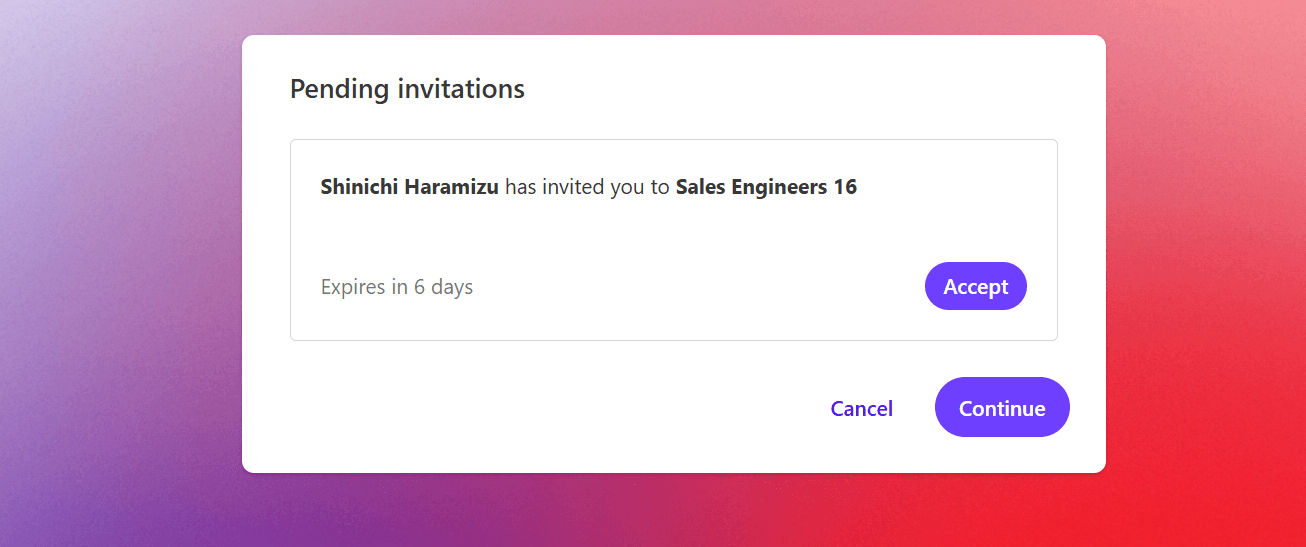Click empty card area left of Accept
The height and width of the screenshot is (547, 1306).
[700, 287]
